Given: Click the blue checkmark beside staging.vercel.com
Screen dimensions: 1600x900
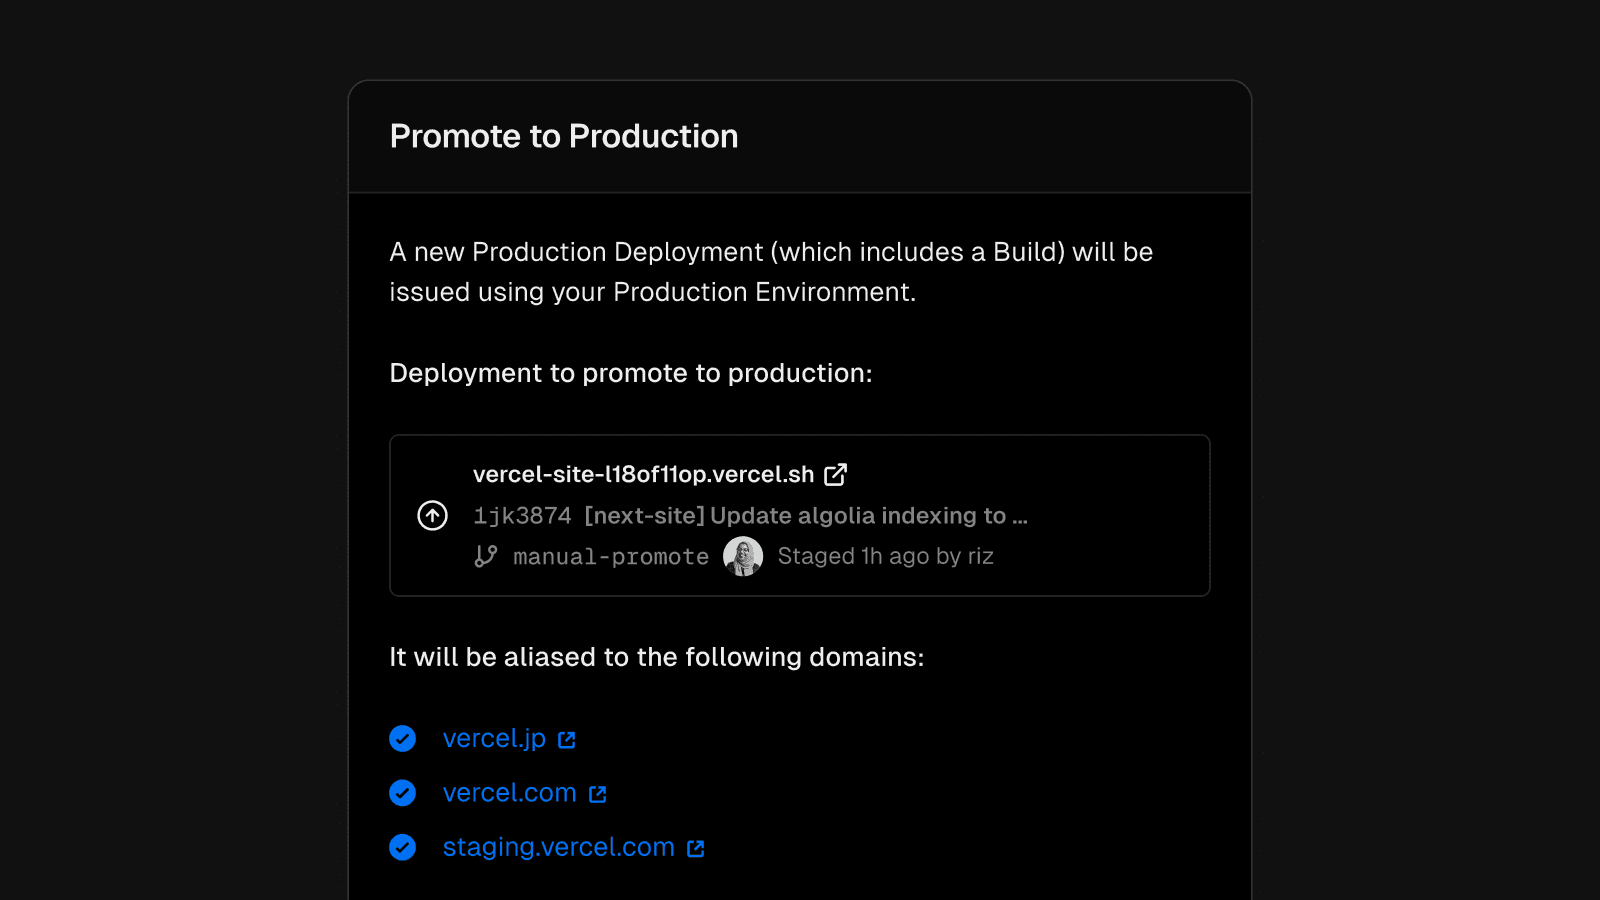Looking at the screenshot, I should 403,847.
